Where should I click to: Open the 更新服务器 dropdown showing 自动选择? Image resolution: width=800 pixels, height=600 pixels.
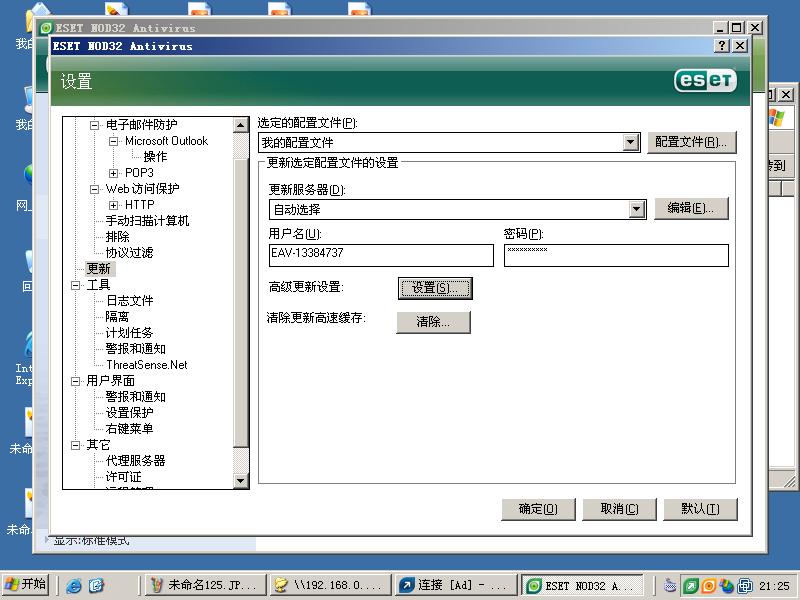(637, 209)
